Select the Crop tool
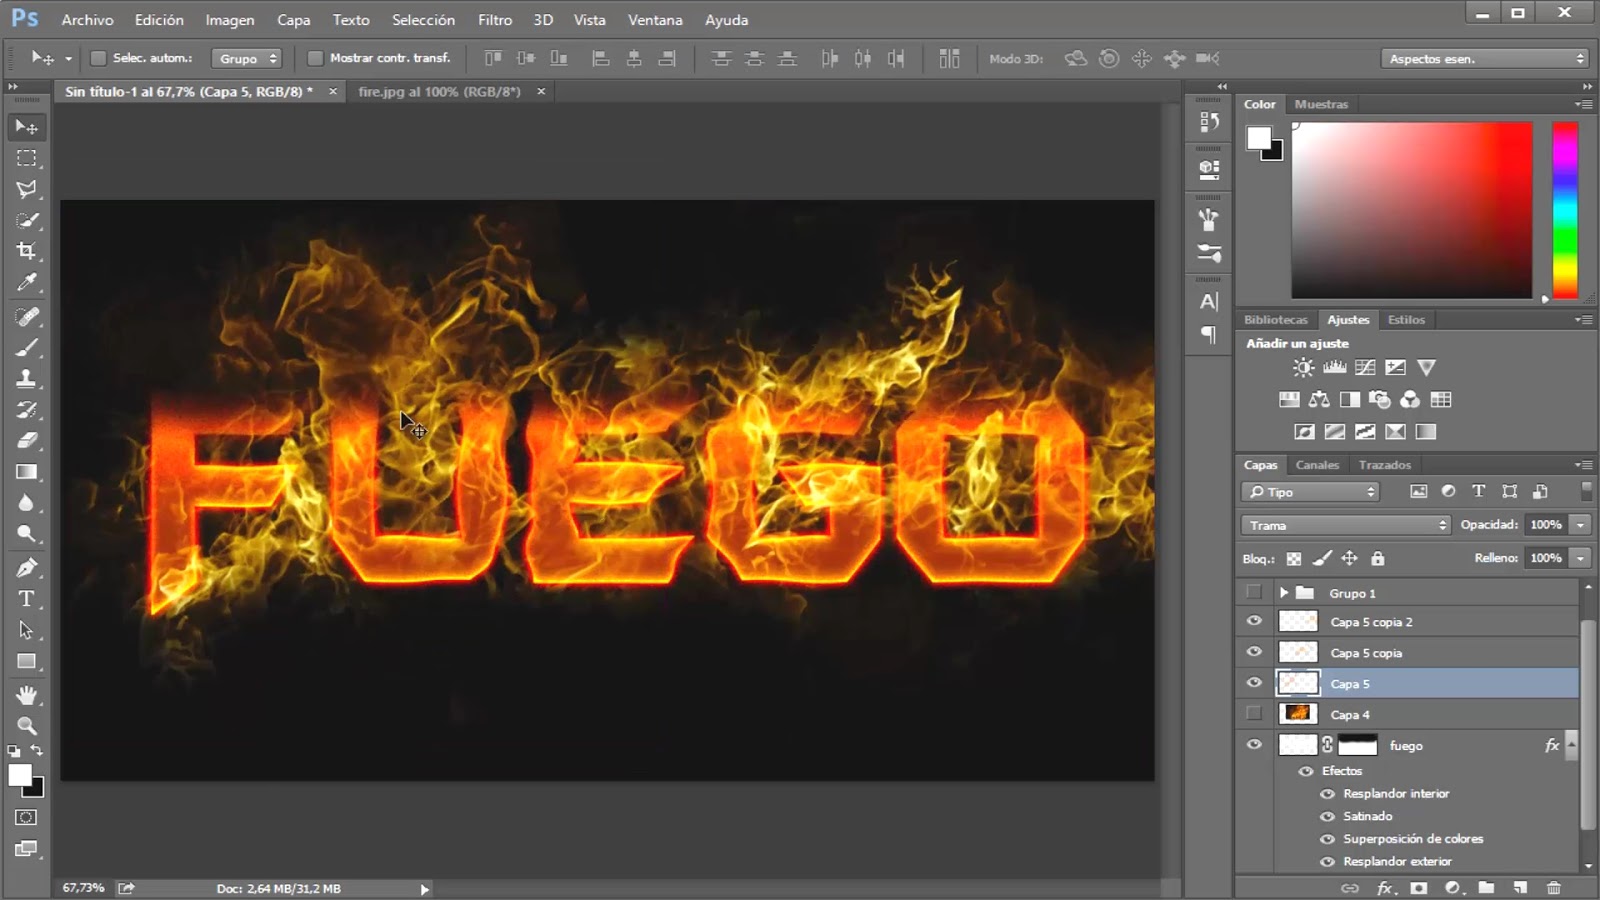Screen dimensions: 1600x900 click(27, 251)
